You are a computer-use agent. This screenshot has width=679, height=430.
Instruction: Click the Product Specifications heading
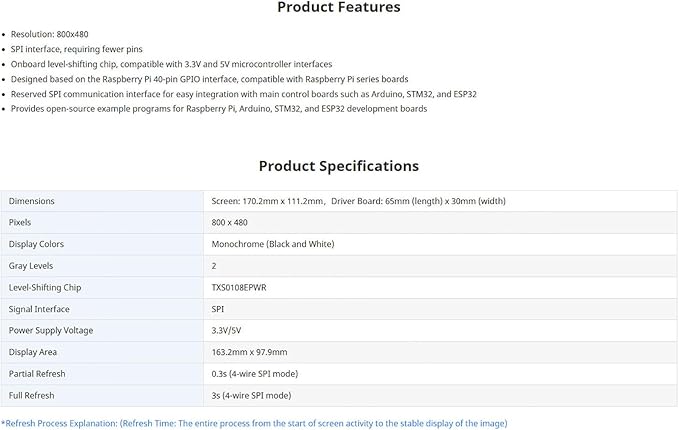point(339,166)
